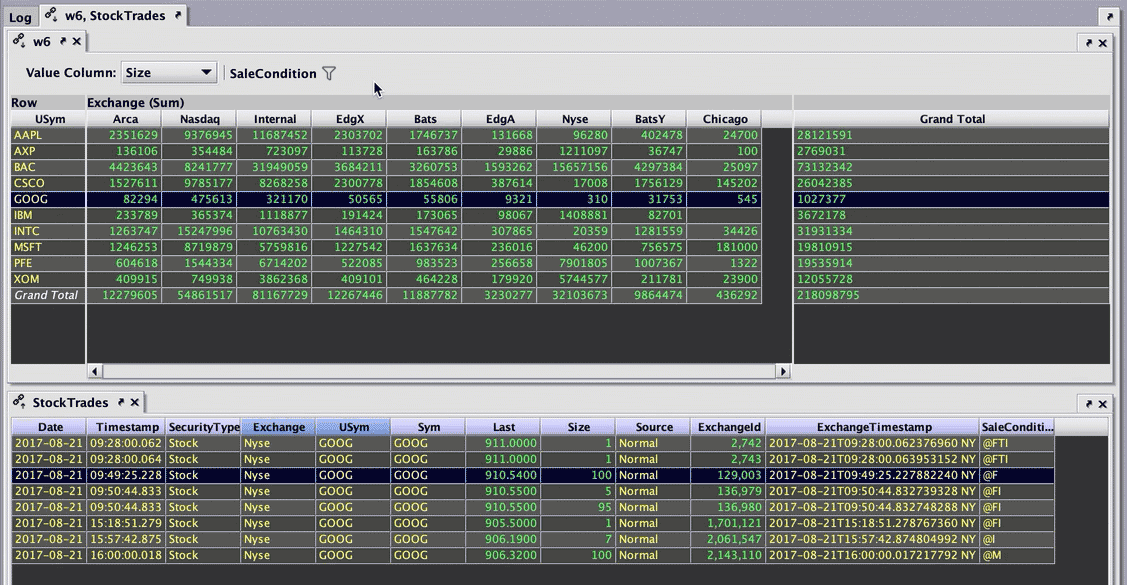Screen dimensions: 1127x585
Task: Sort pivot by the Arca column header
Action: click(x=124, y=119)
